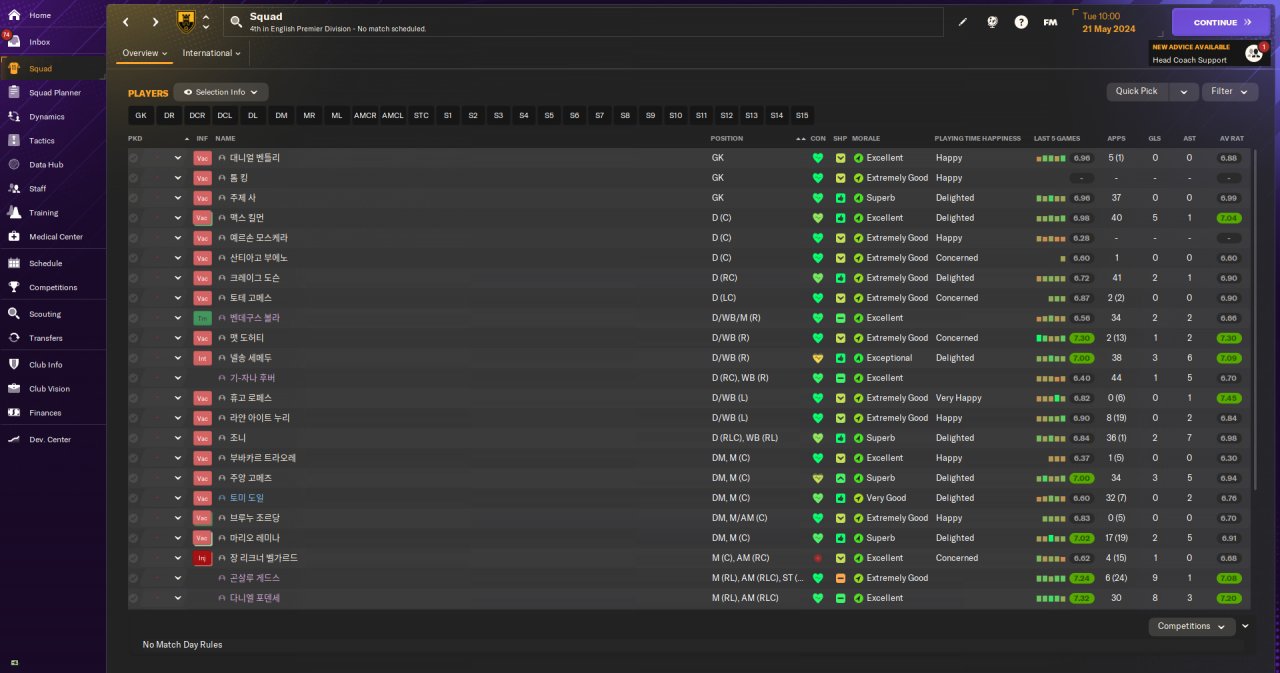This screenshot has height=673, width=1280.
Task: Click the pencil edit icon in top bar
Action: click(x=963, y=22)
